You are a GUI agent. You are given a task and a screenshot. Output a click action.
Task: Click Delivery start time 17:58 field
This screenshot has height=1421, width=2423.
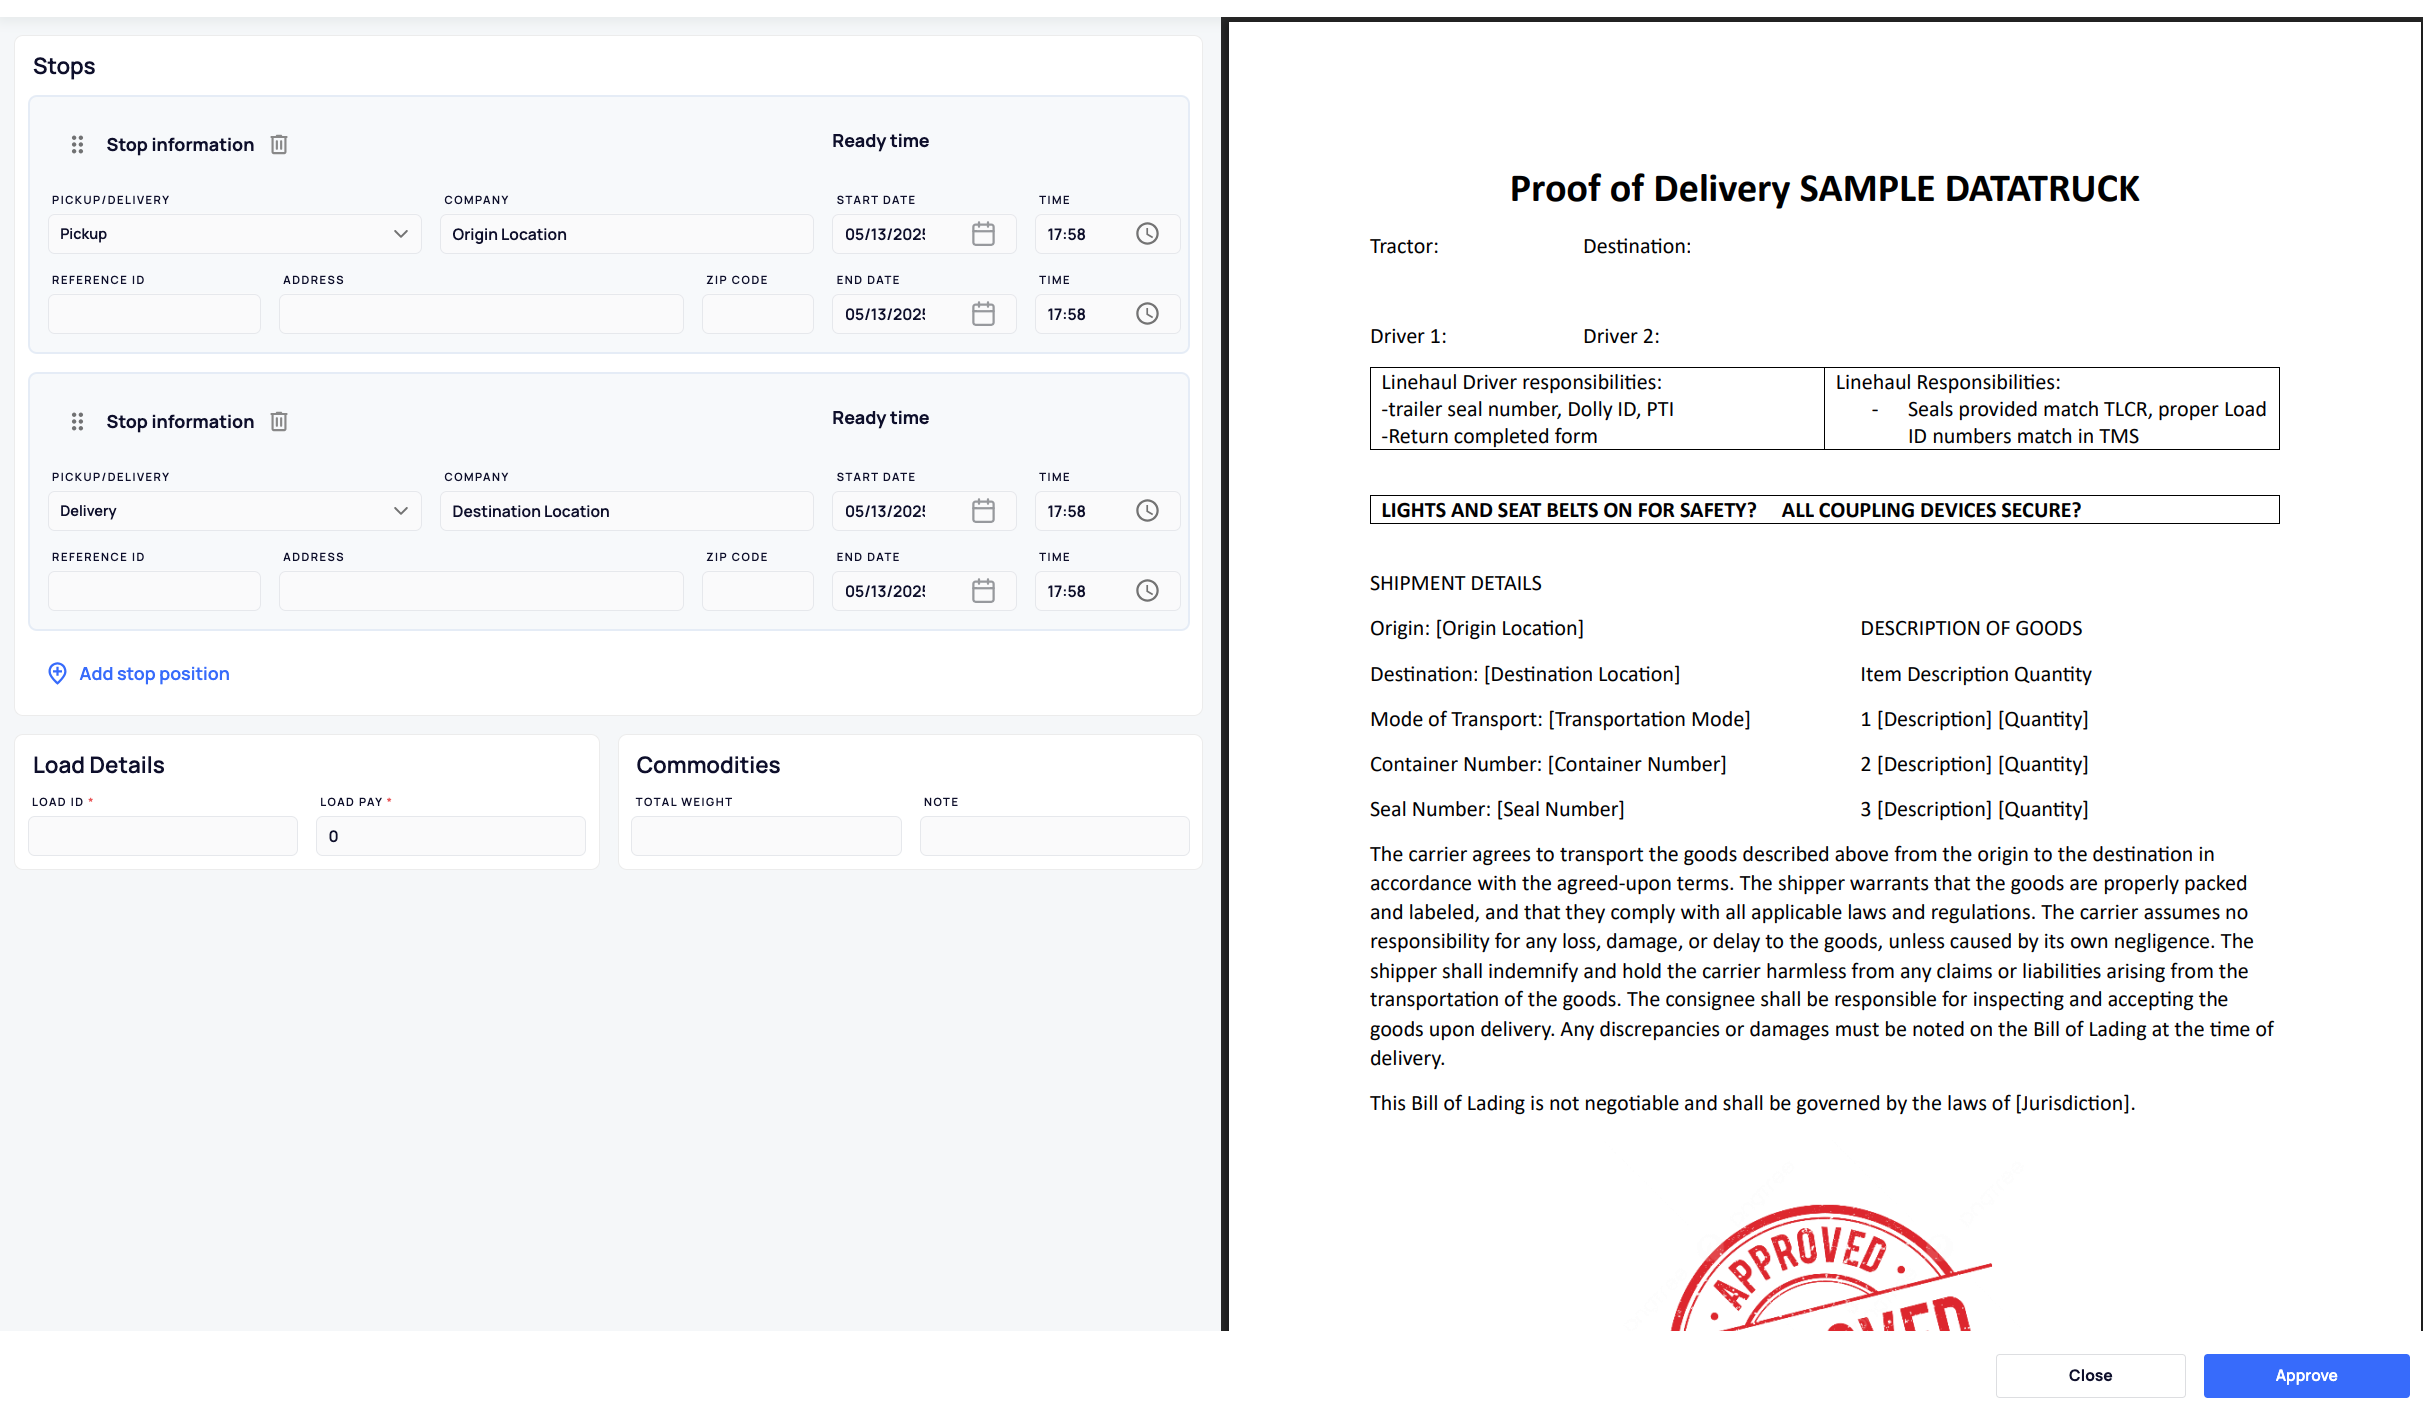[x=1066, y=511]
